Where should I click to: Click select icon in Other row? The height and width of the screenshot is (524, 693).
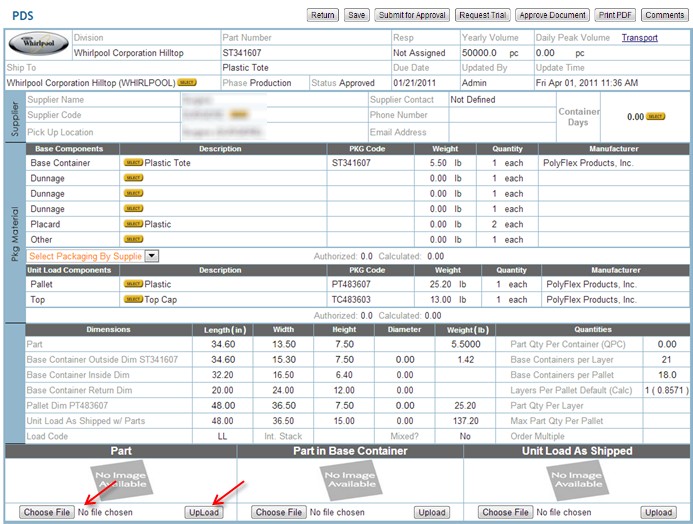tap(133, 239)
